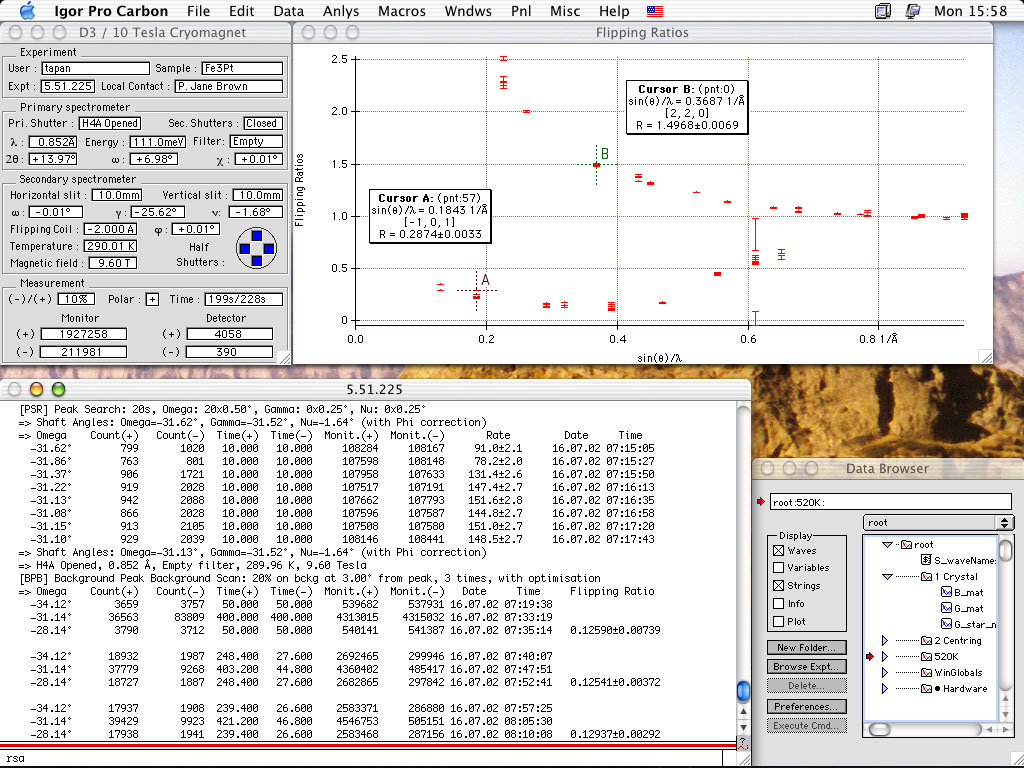Click the command line containing rsa

click(360, 758)
